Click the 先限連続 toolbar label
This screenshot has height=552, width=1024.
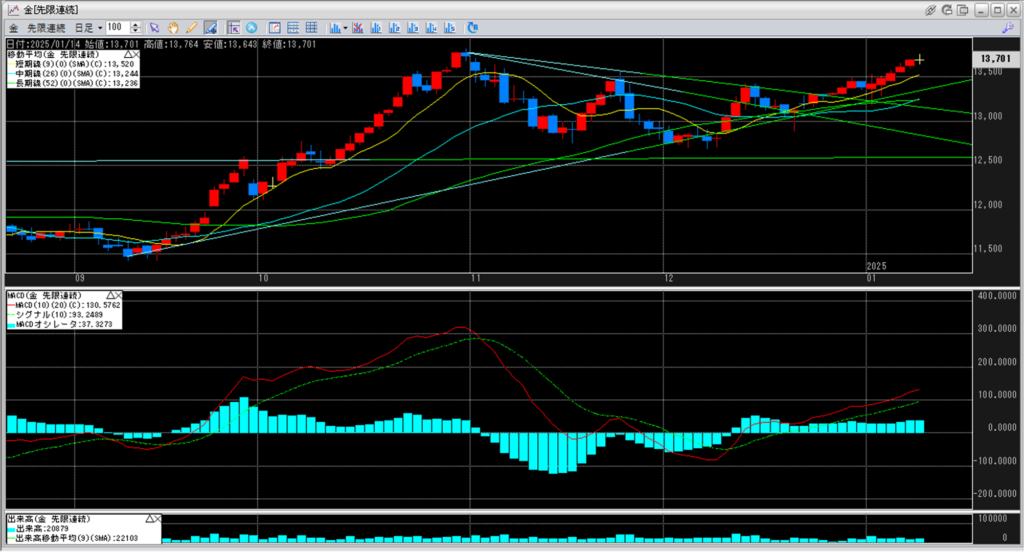tap(46, 28)
